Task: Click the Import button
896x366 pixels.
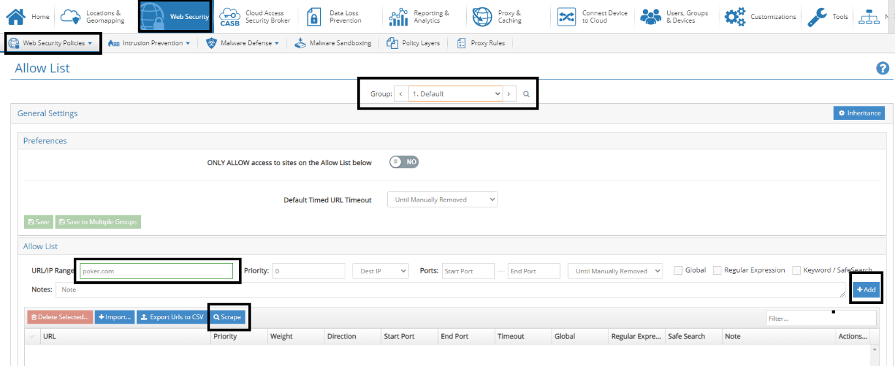Action: (114, 317)
